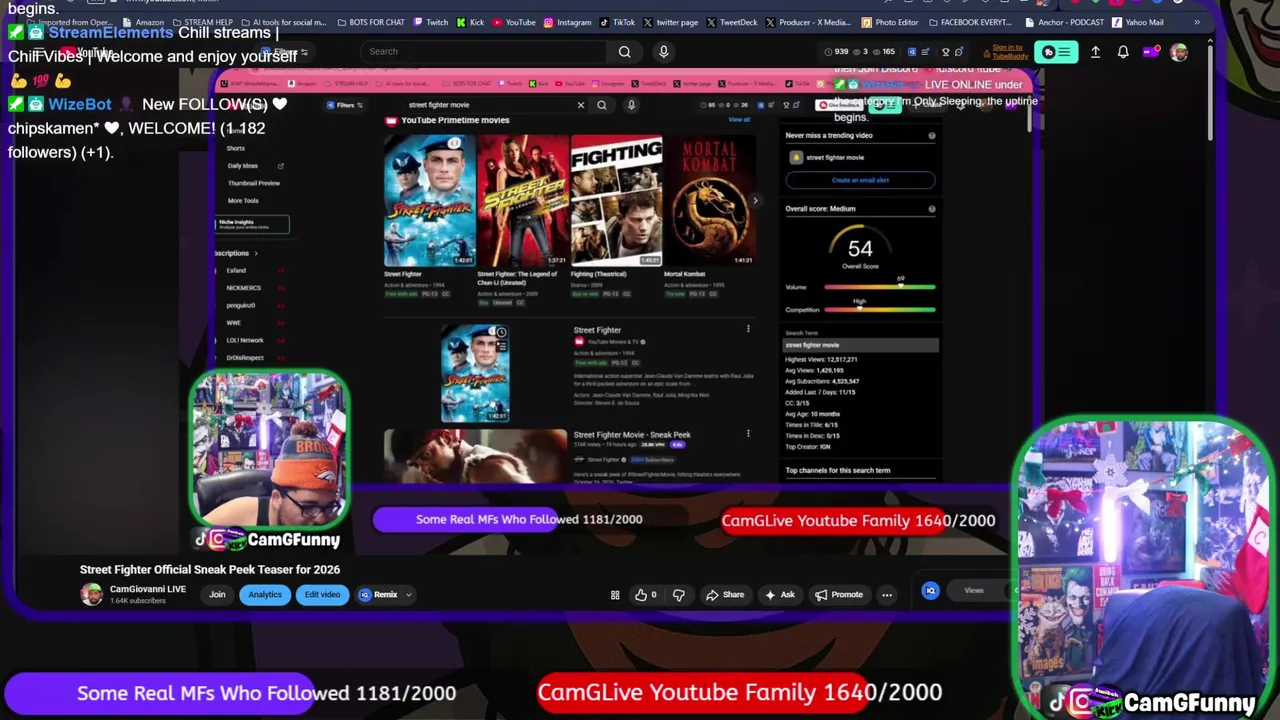The width and height of the screenshot is (1280, 720).
Task: Open the Photo Editor bookmark
Action: (890, 22)
